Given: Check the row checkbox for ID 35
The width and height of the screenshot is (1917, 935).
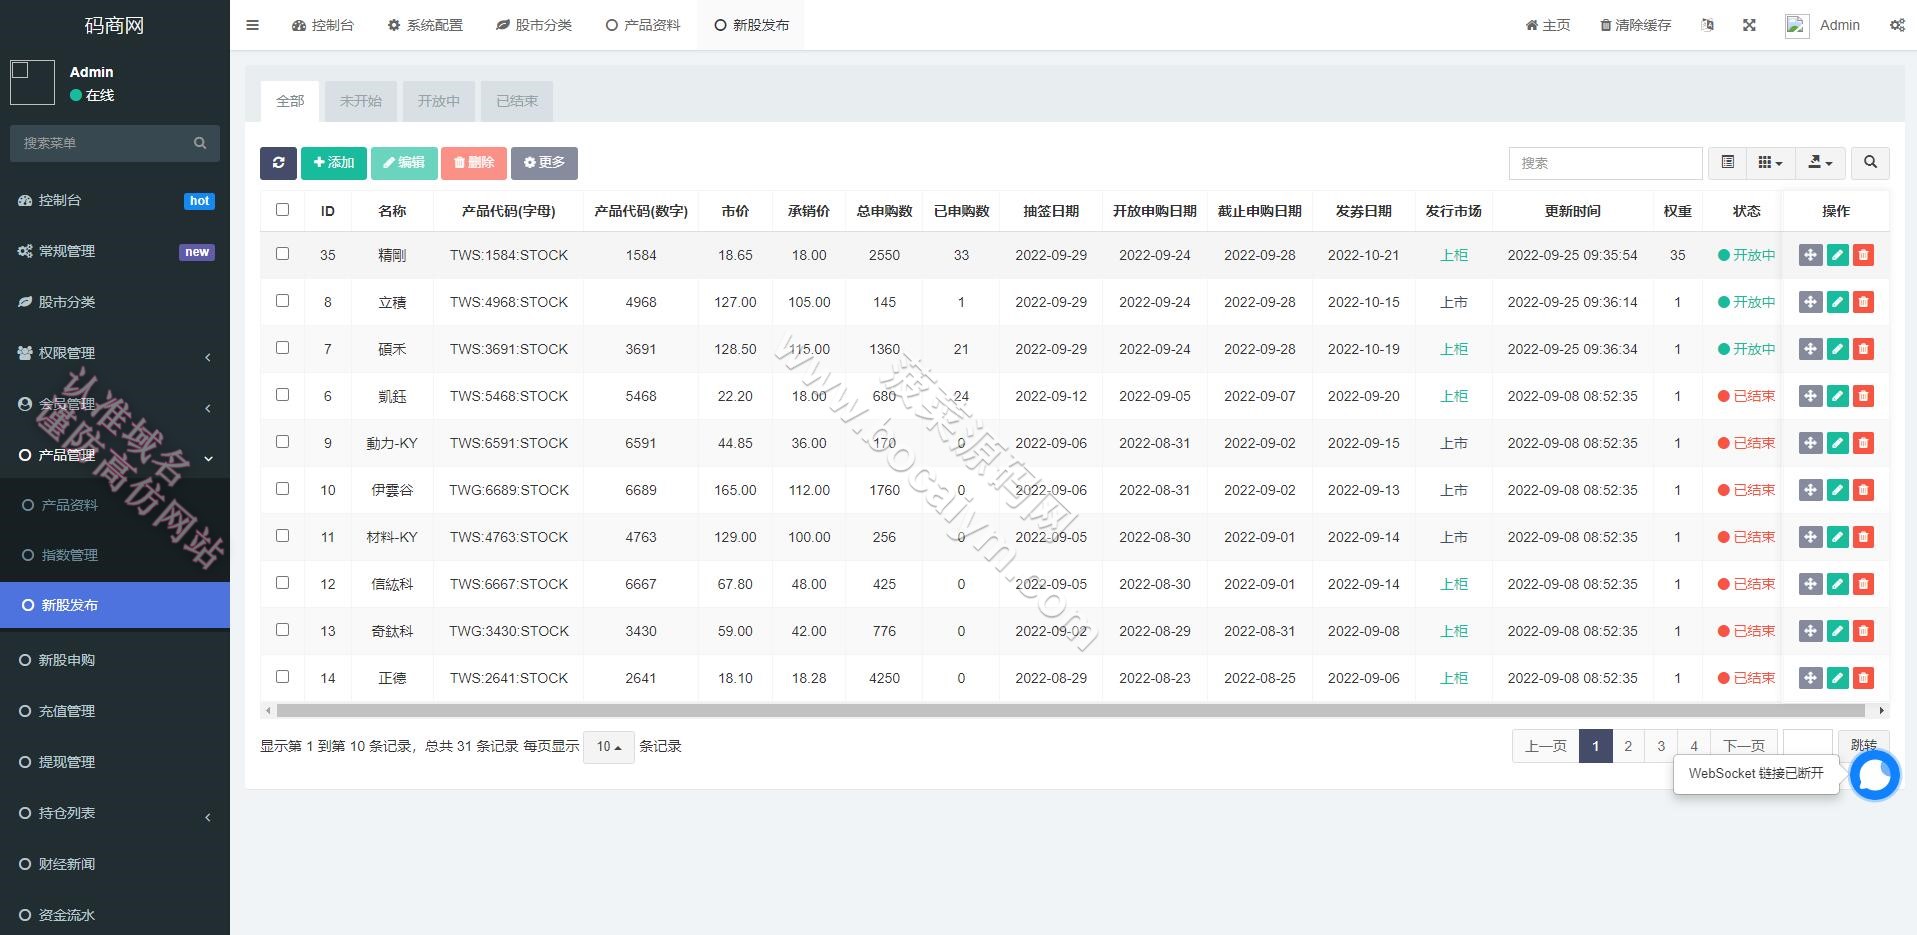Looking at the screenshot, I should [282, 254].
